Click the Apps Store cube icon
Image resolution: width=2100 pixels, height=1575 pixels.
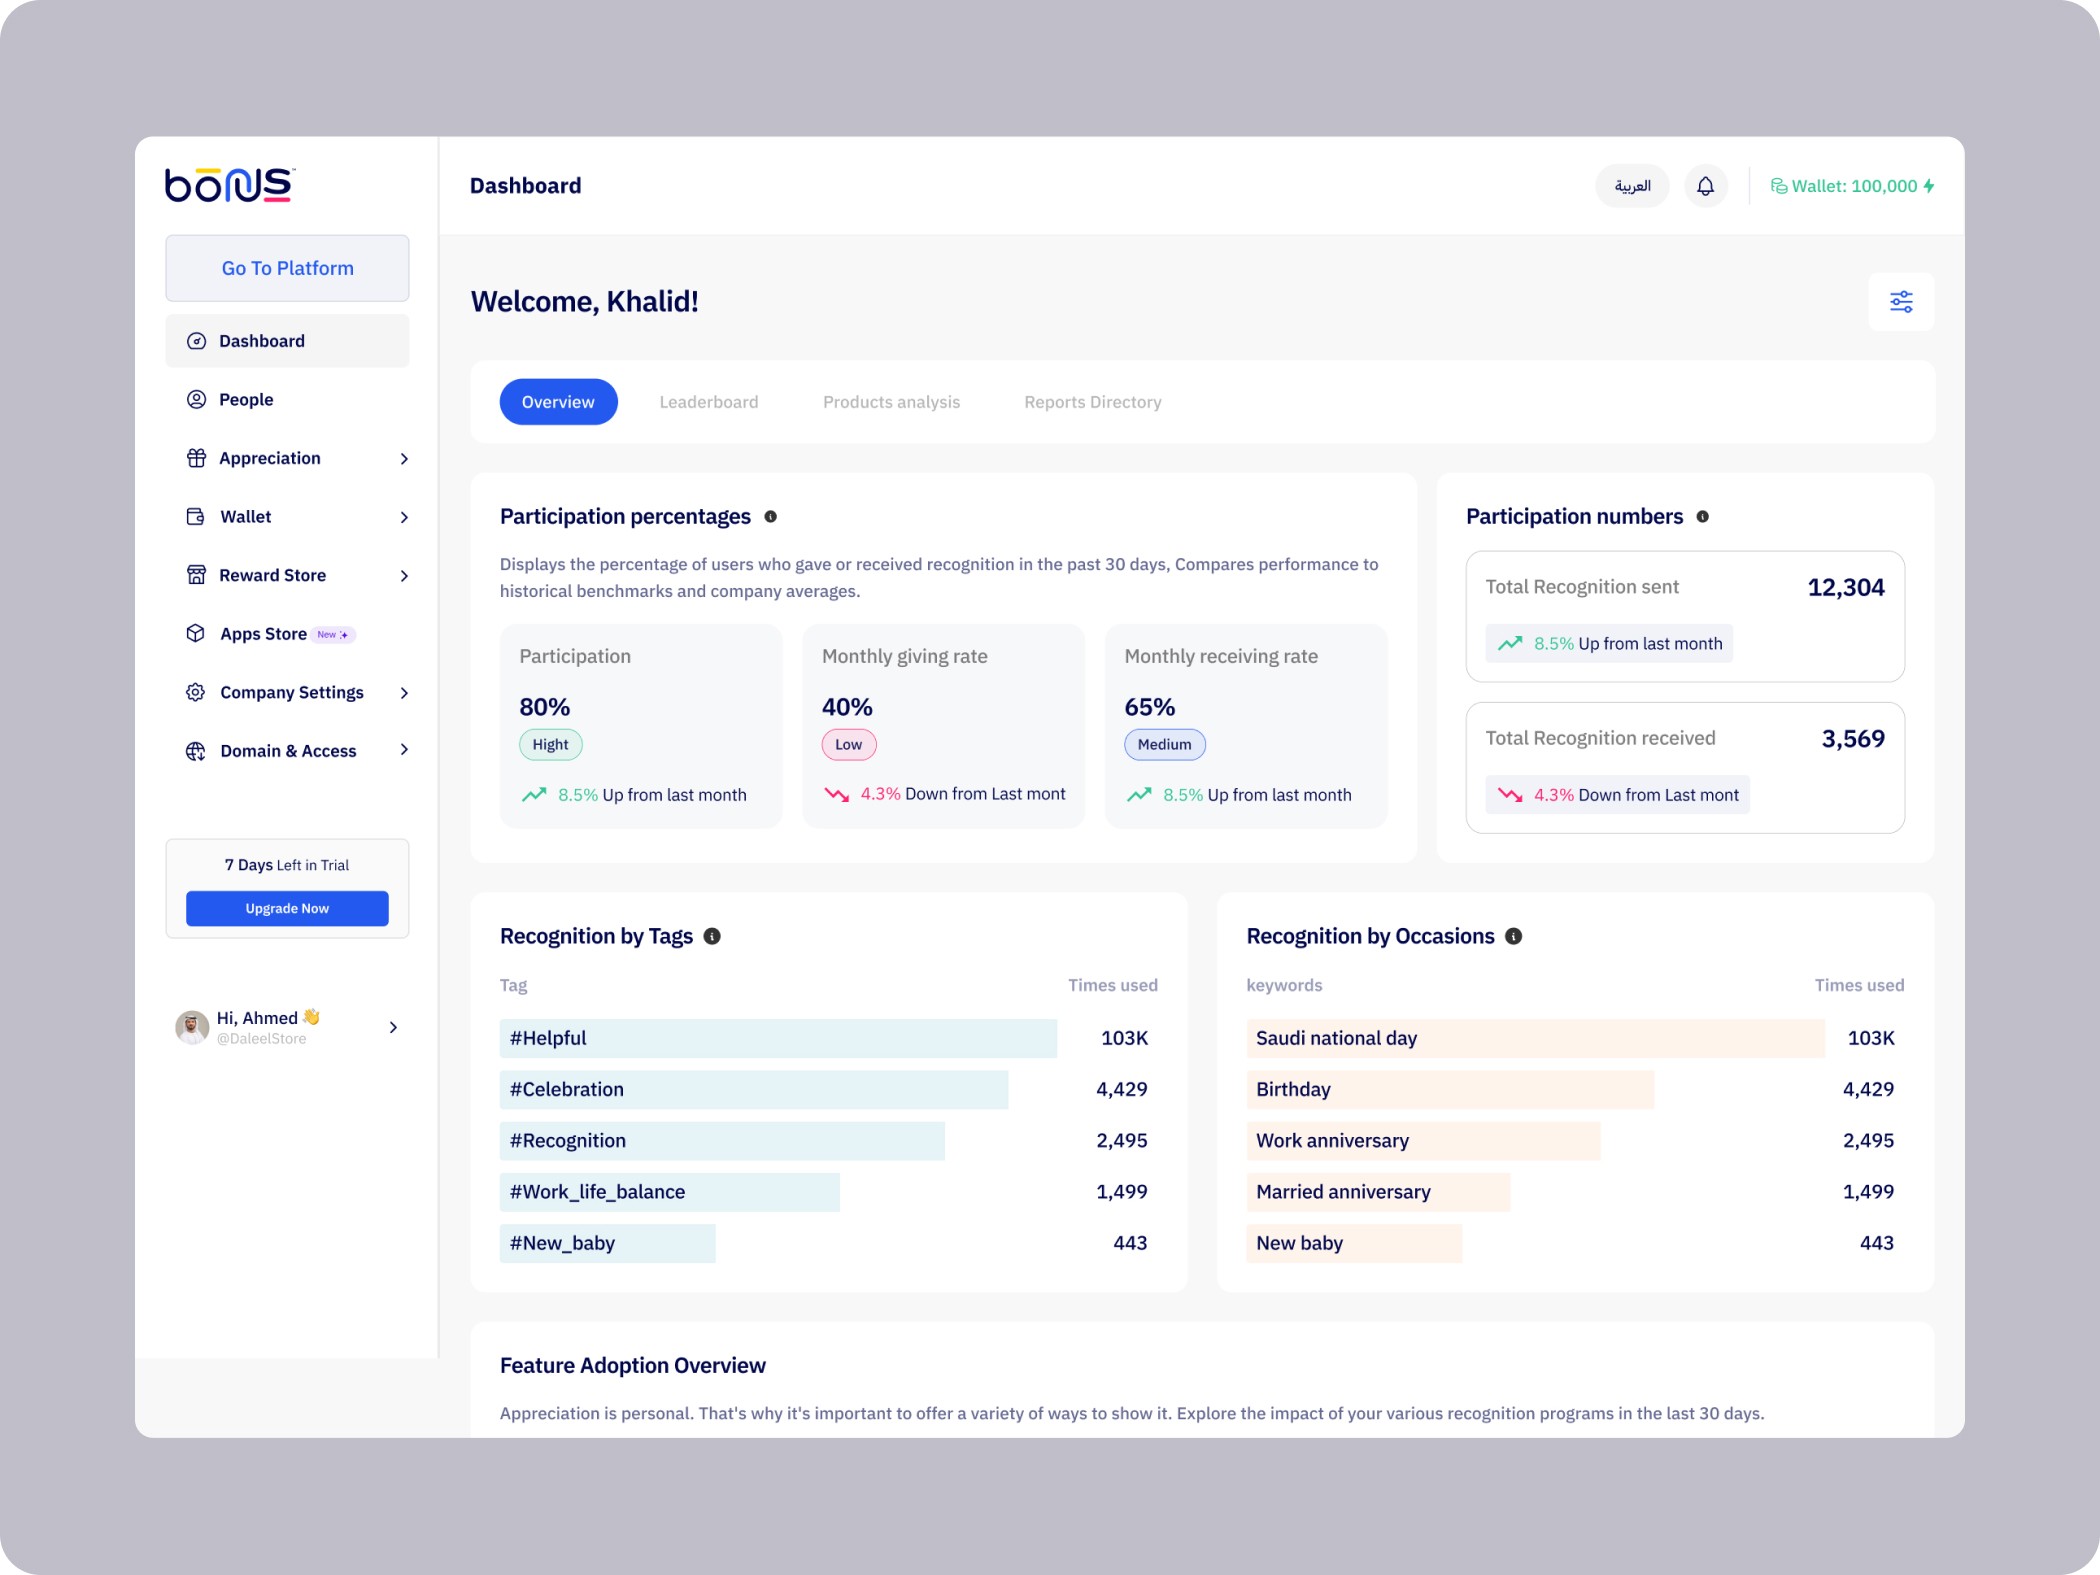[x=196, y=633]
